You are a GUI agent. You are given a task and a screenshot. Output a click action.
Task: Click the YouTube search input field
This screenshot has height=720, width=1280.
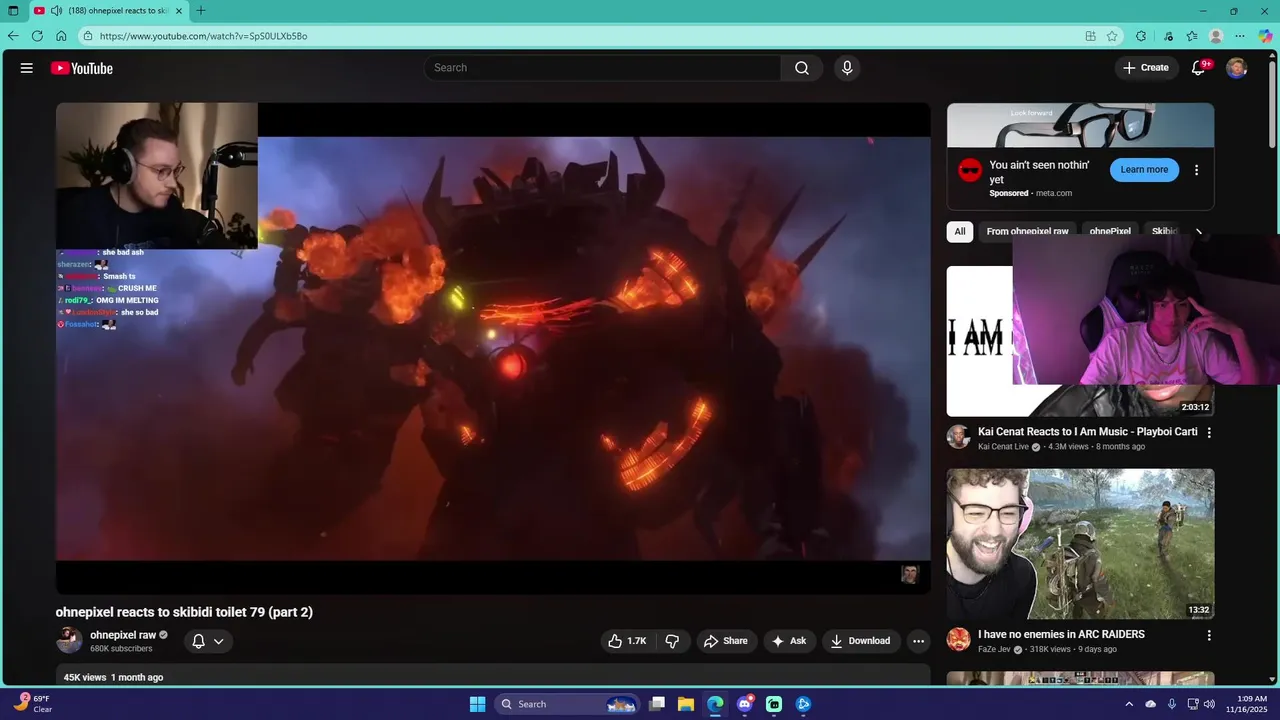[603, 68]
